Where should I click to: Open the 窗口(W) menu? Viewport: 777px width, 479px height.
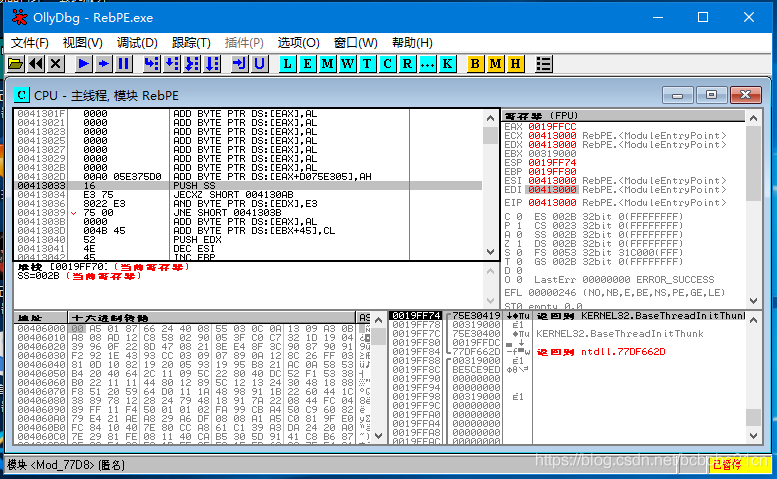pyautogui.click(x=355, y=43)
